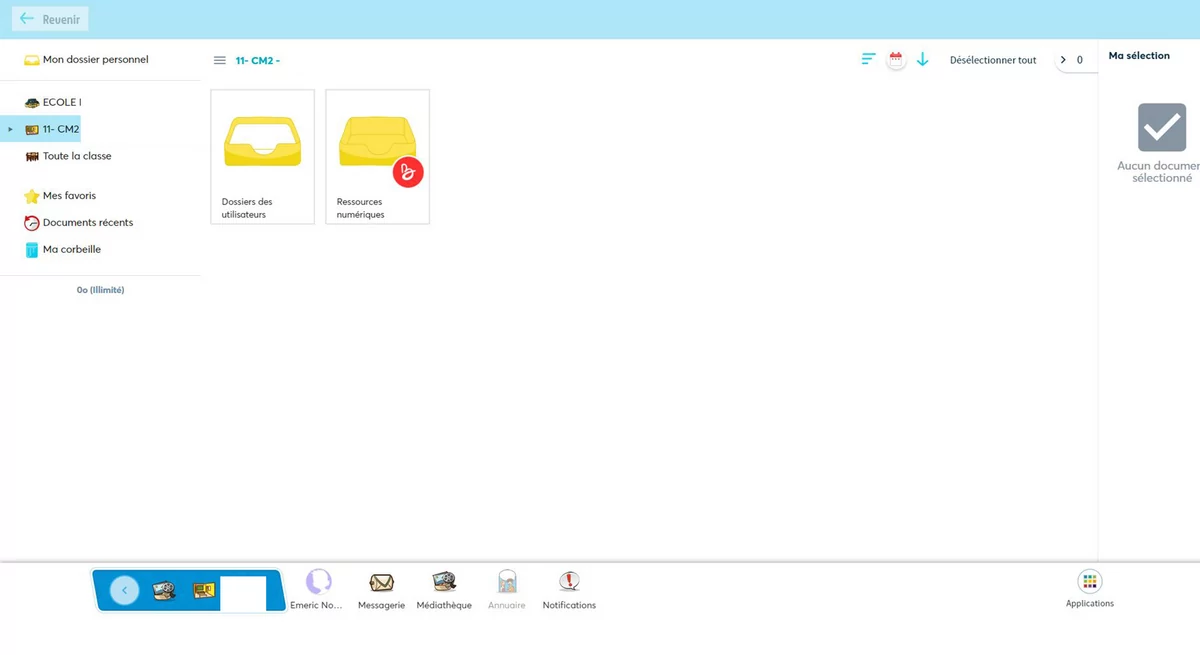The width and height of the screenshot is (1200, 655).
Task: Select Mes favoris in the sidebar
Action: click(x=69, y=196)
